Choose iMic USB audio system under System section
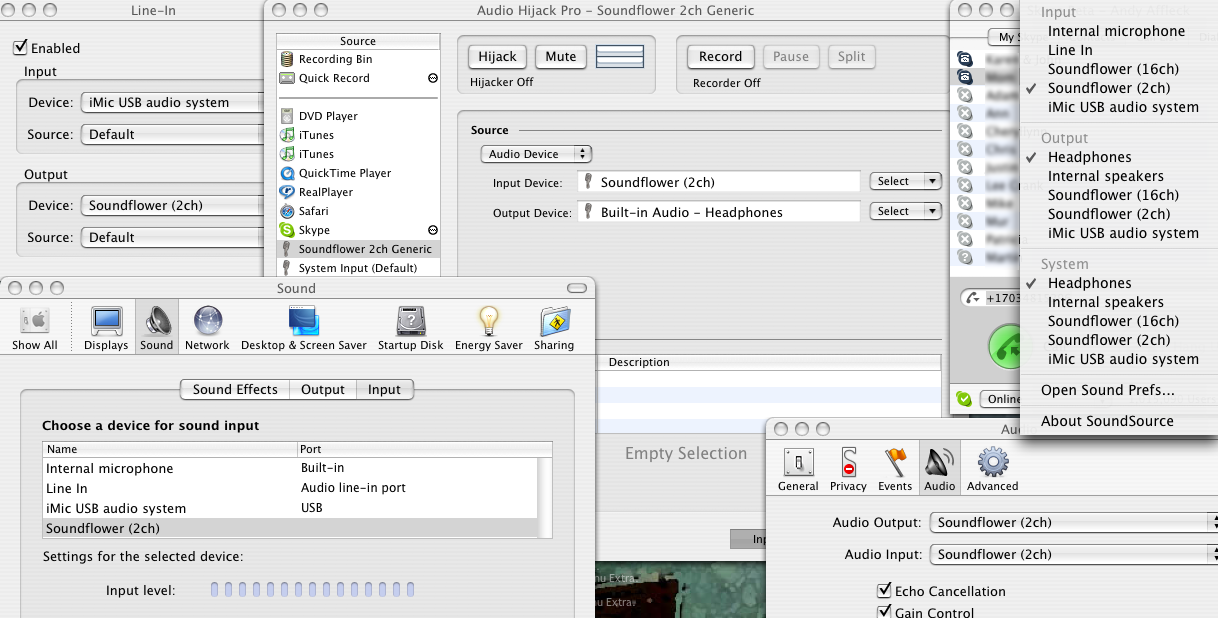1218x618 pixels. tap(1117, 359)
